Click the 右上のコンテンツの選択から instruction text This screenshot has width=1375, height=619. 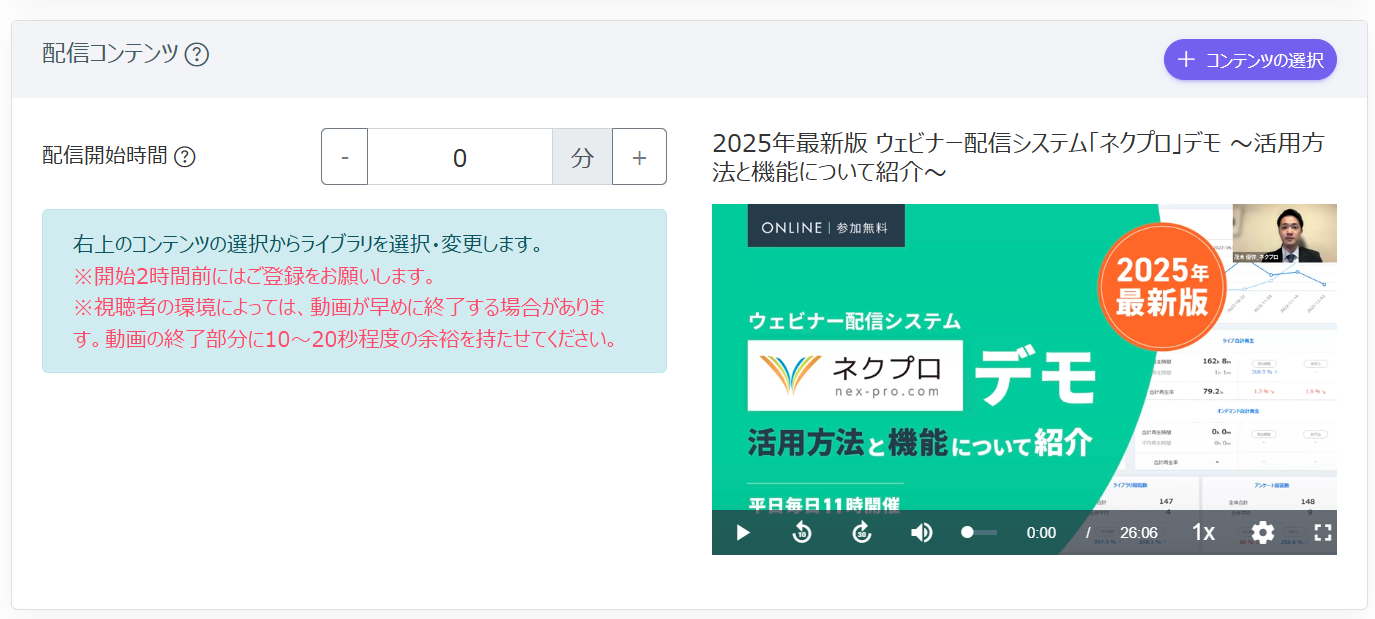point(308,244)
